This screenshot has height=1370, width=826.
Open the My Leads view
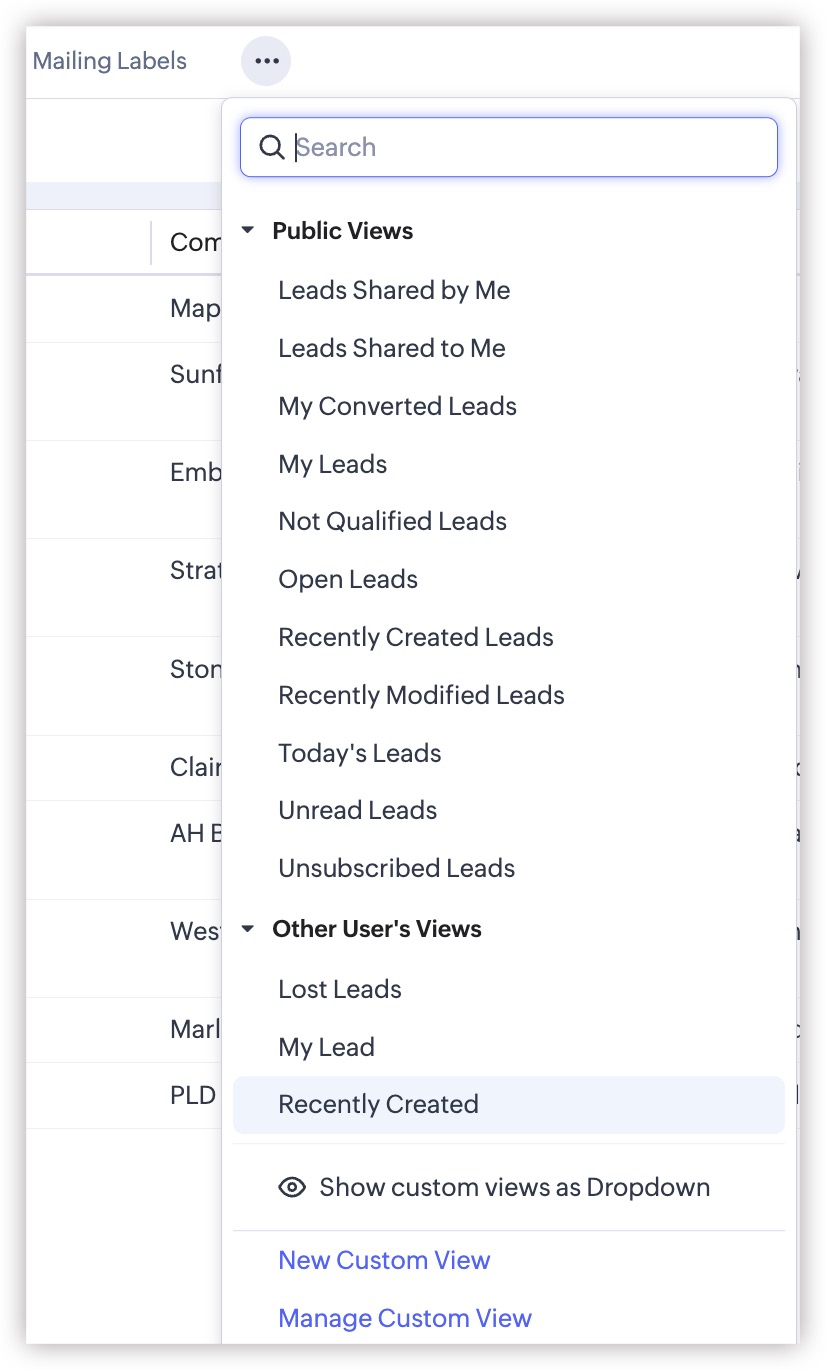click(x=333, y=465)
